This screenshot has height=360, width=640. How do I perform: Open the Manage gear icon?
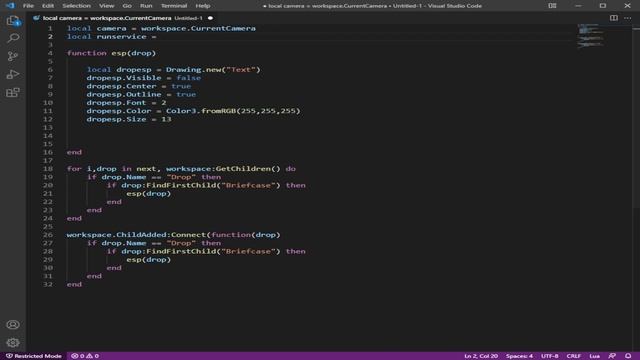13,343
